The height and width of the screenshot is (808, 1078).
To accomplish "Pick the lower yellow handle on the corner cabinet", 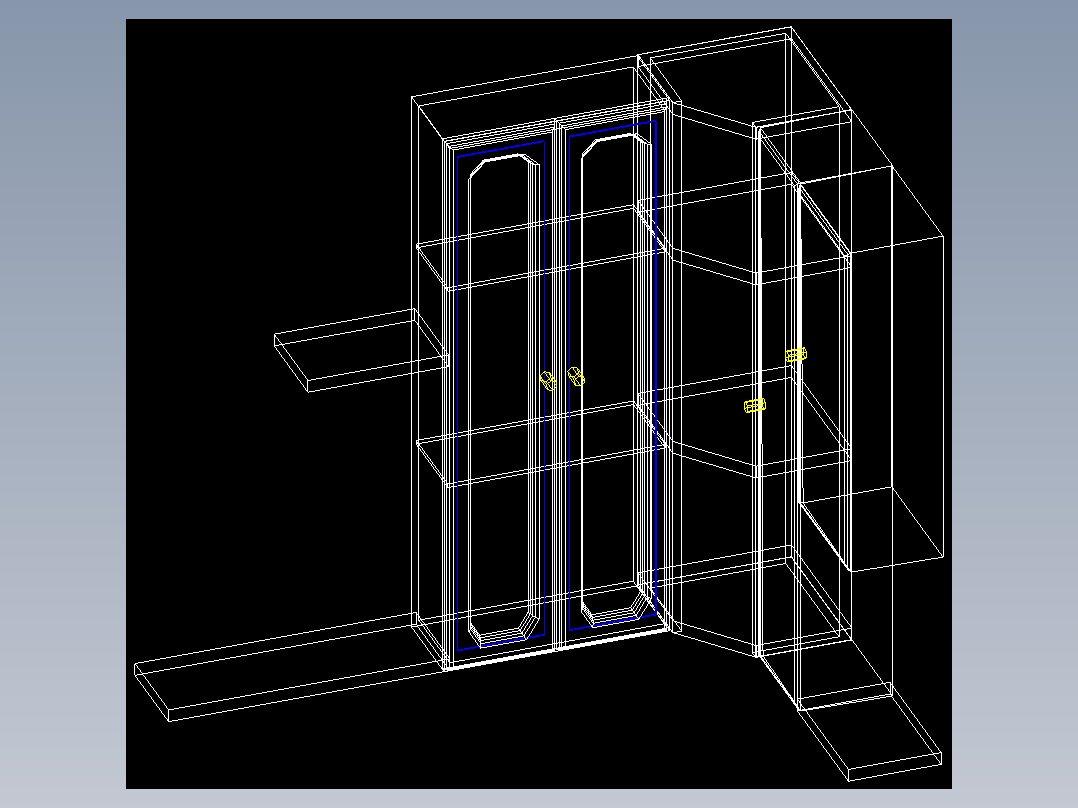I will [x=755, y=406].
